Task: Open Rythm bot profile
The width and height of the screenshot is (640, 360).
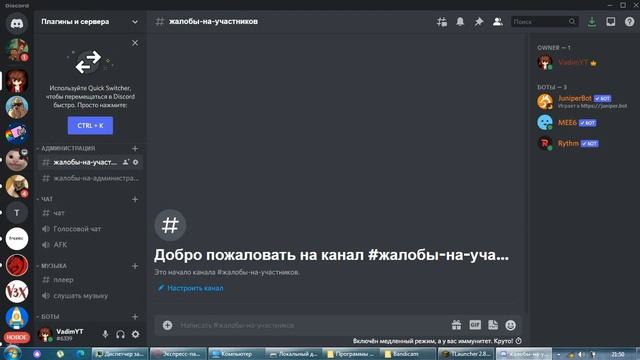Action: (x=584, y=143)
